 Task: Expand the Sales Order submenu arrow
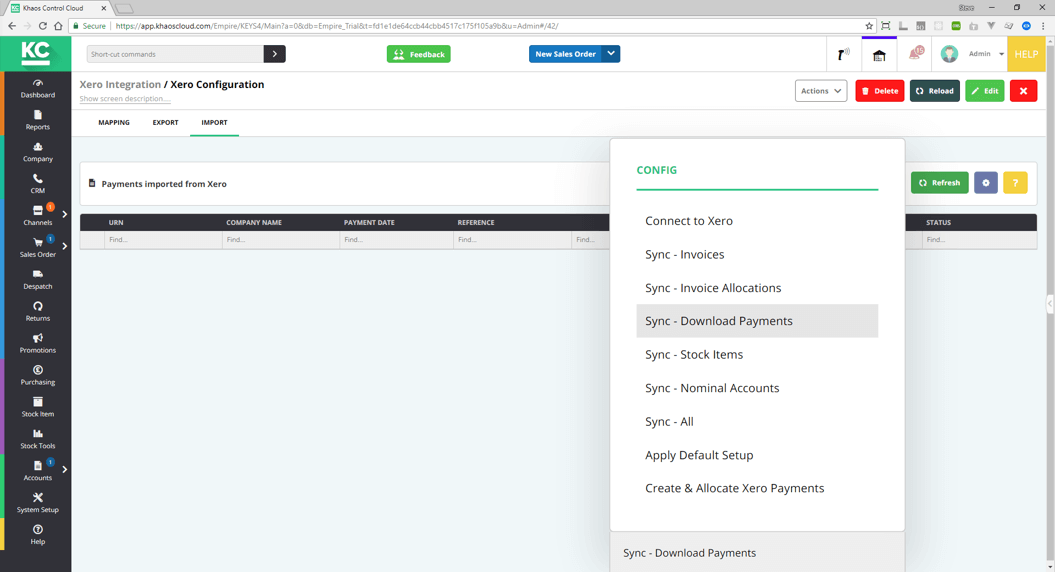click(x=65, y=246)
